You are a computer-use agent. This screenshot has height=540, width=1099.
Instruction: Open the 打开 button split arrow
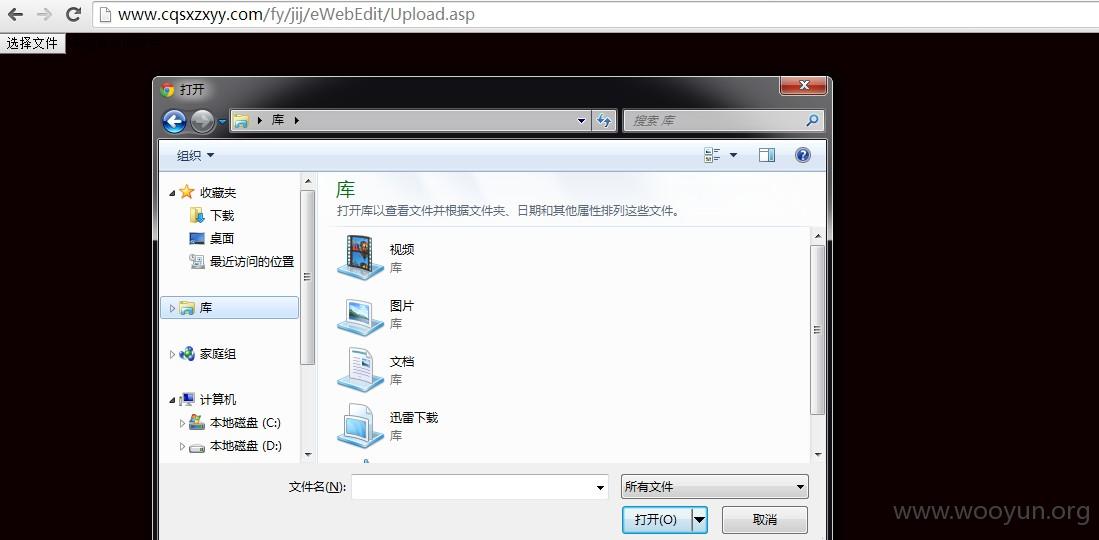click(x=699, y=520)
